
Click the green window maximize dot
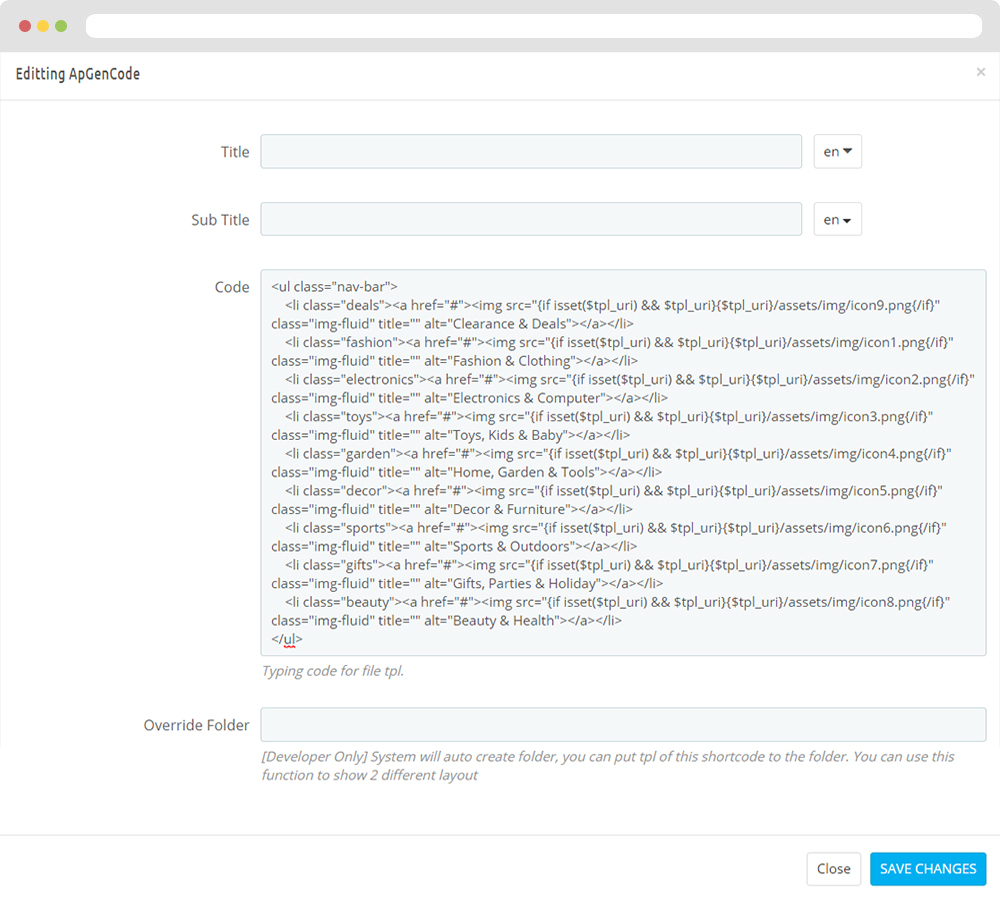(x=61, y=26)
